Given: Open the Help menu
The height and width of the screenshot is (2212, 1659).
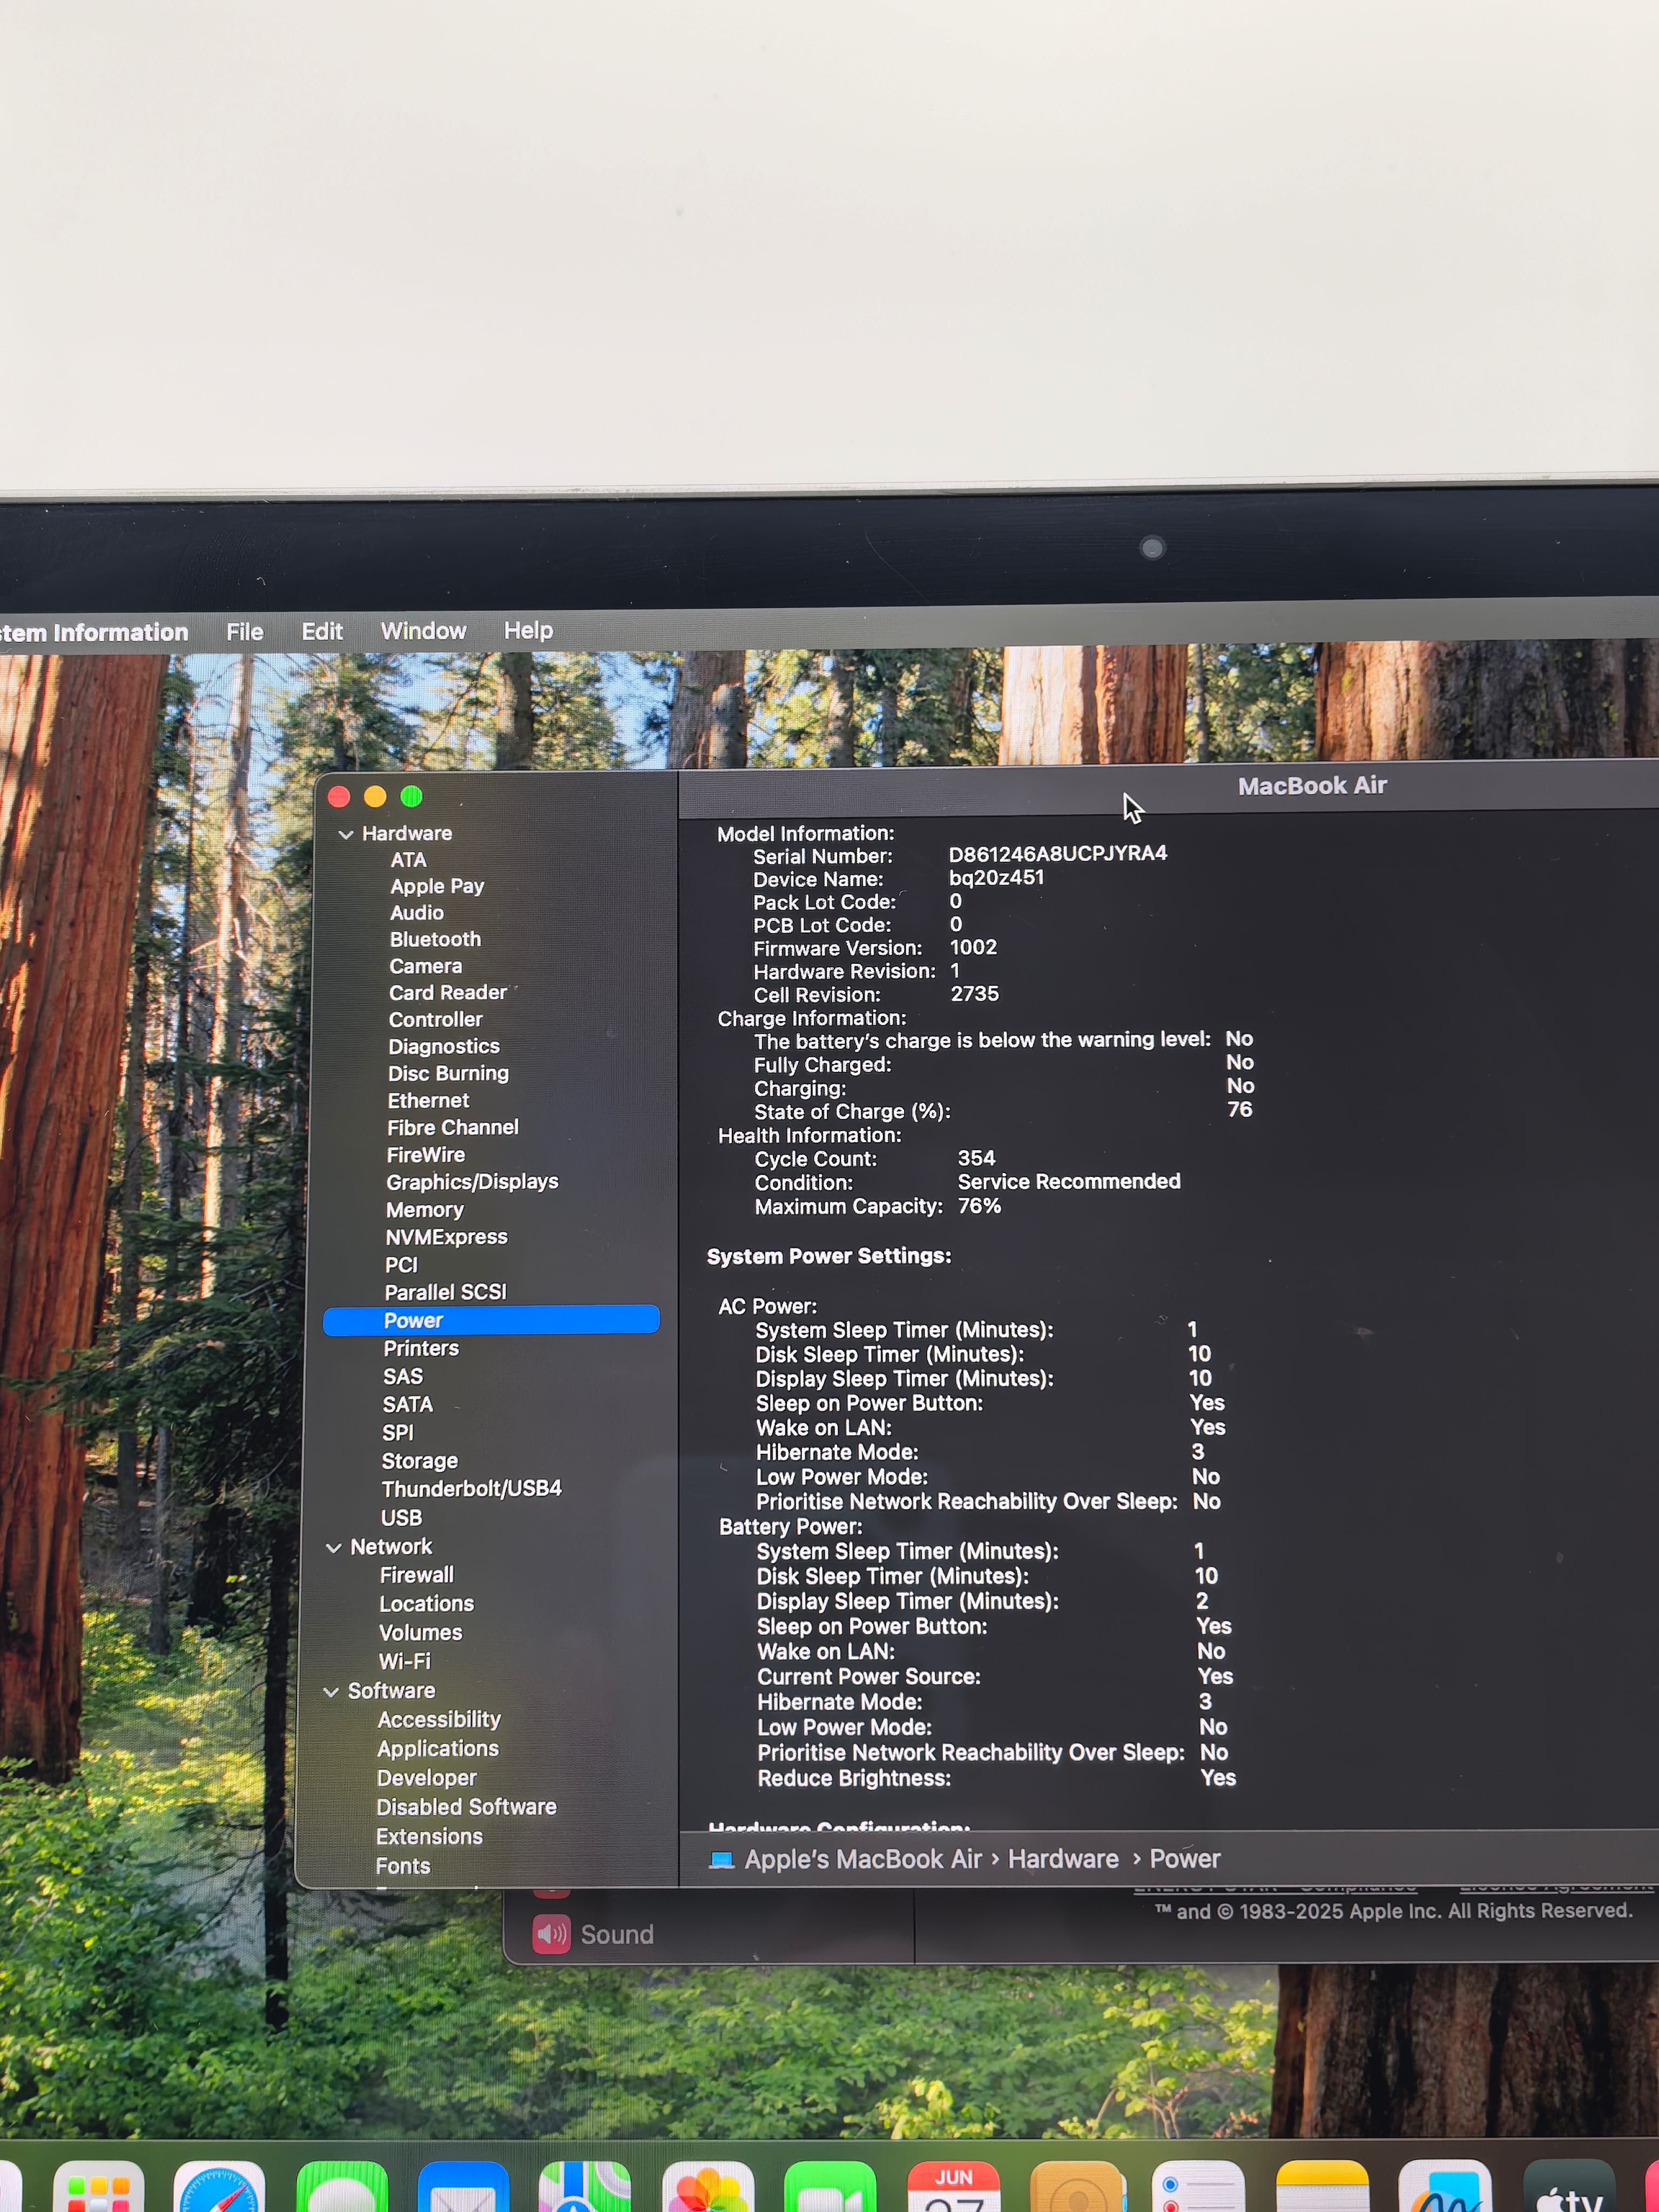Looking at the screenshot, I should [x=528, y=630].
